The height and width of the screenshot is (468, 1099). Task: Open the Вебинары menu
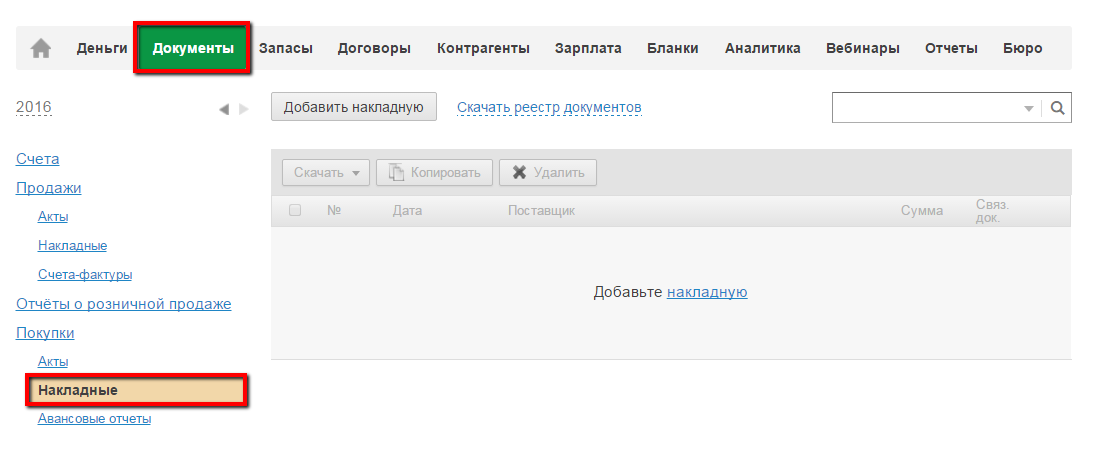(863, 48)
